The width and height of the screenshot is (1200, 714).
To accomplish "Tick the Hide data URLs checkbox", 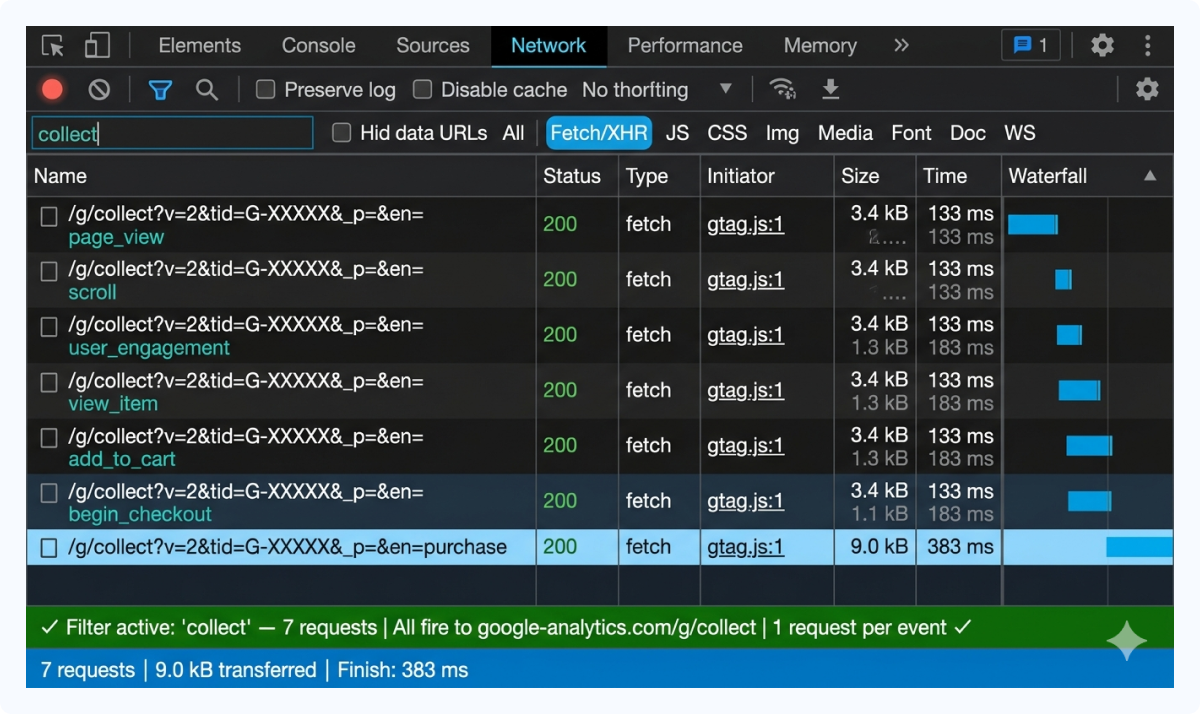I will click(x=342, y=132).
